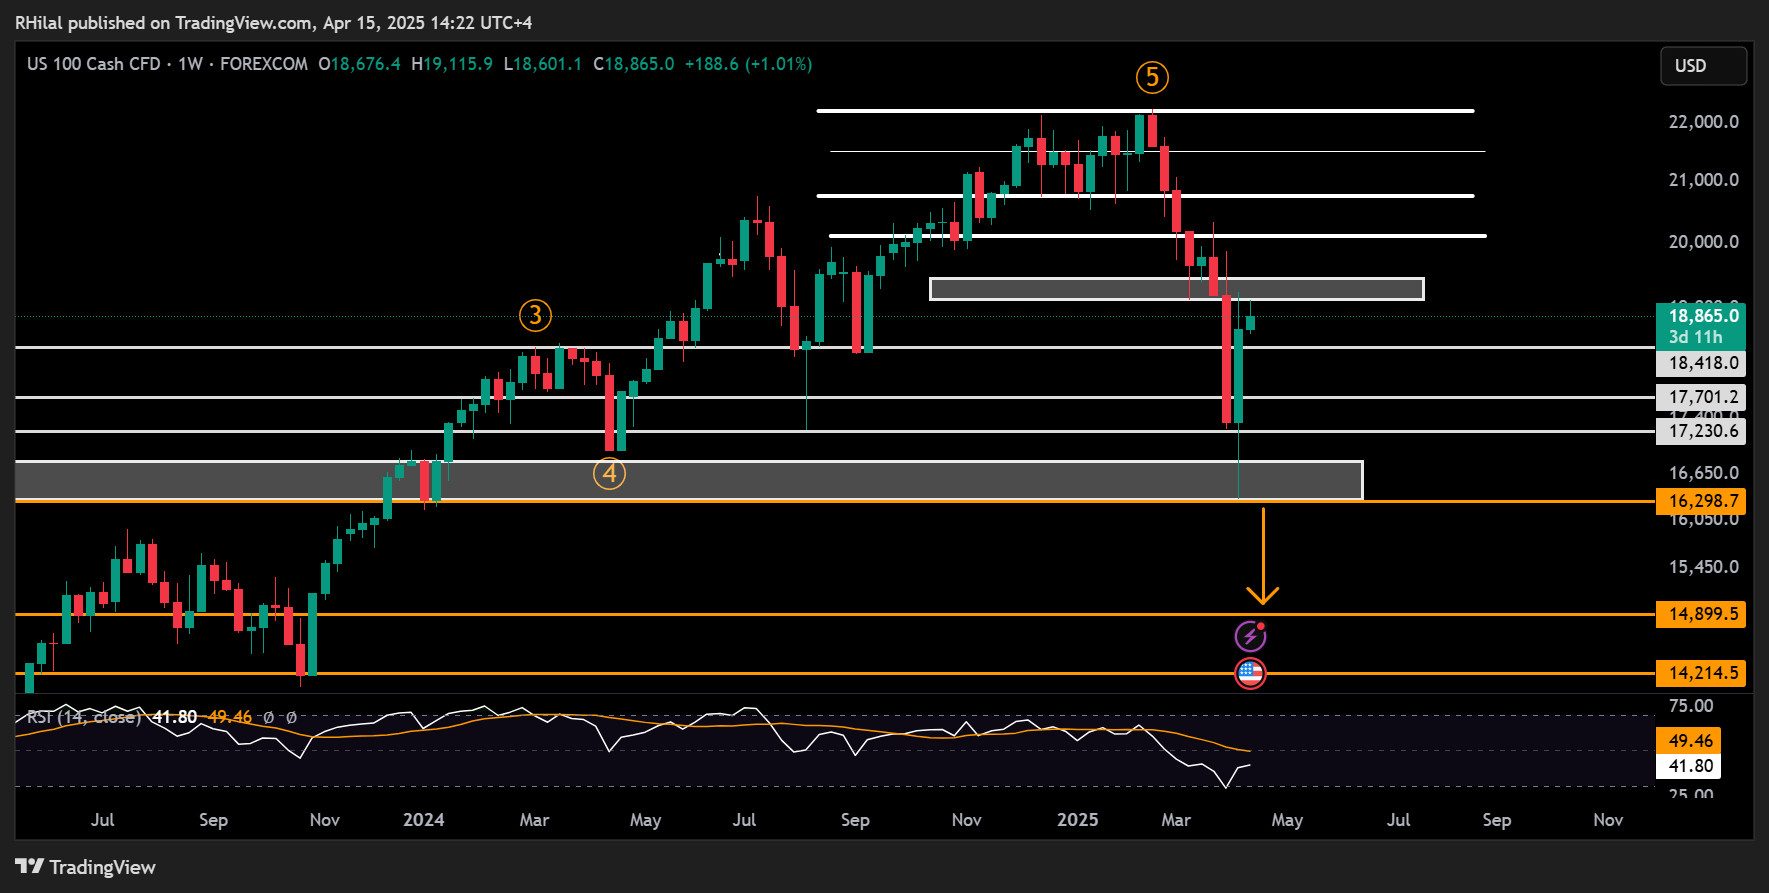Image resolution: width=1769 pixels, height=893 pixels.
Task: Click the 22,000.0 price axis label
Action: coord(1704,122)
